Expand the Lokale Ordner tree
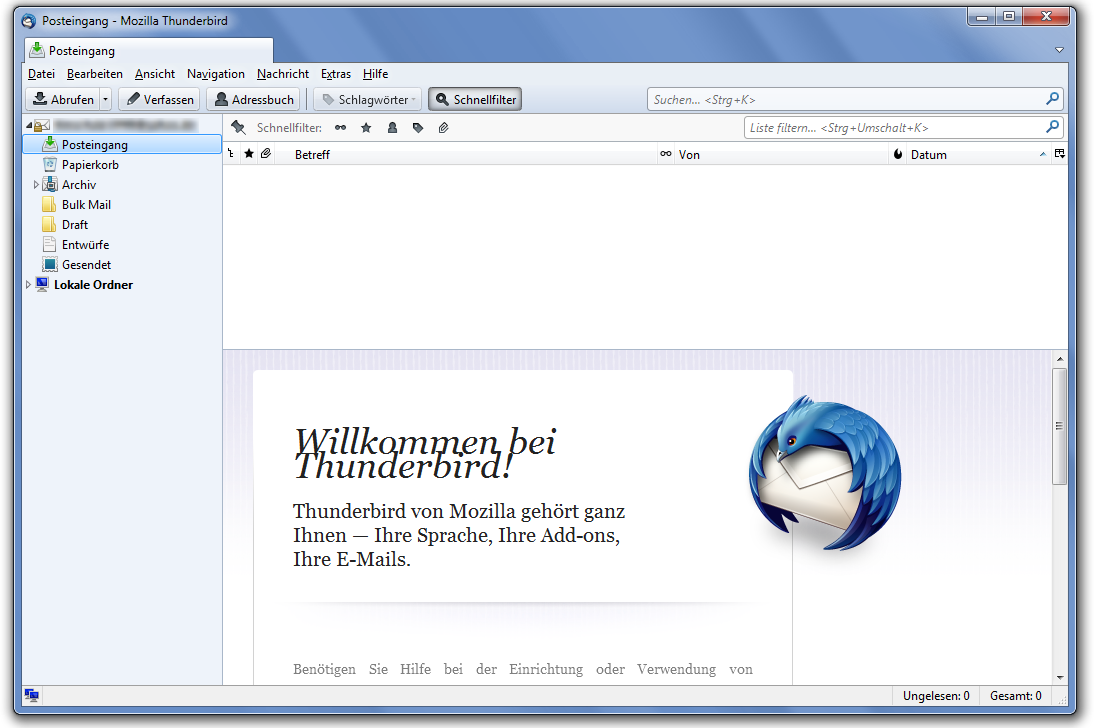The width and height of the screenshot is (1094, 728). (x=28, y=285)
